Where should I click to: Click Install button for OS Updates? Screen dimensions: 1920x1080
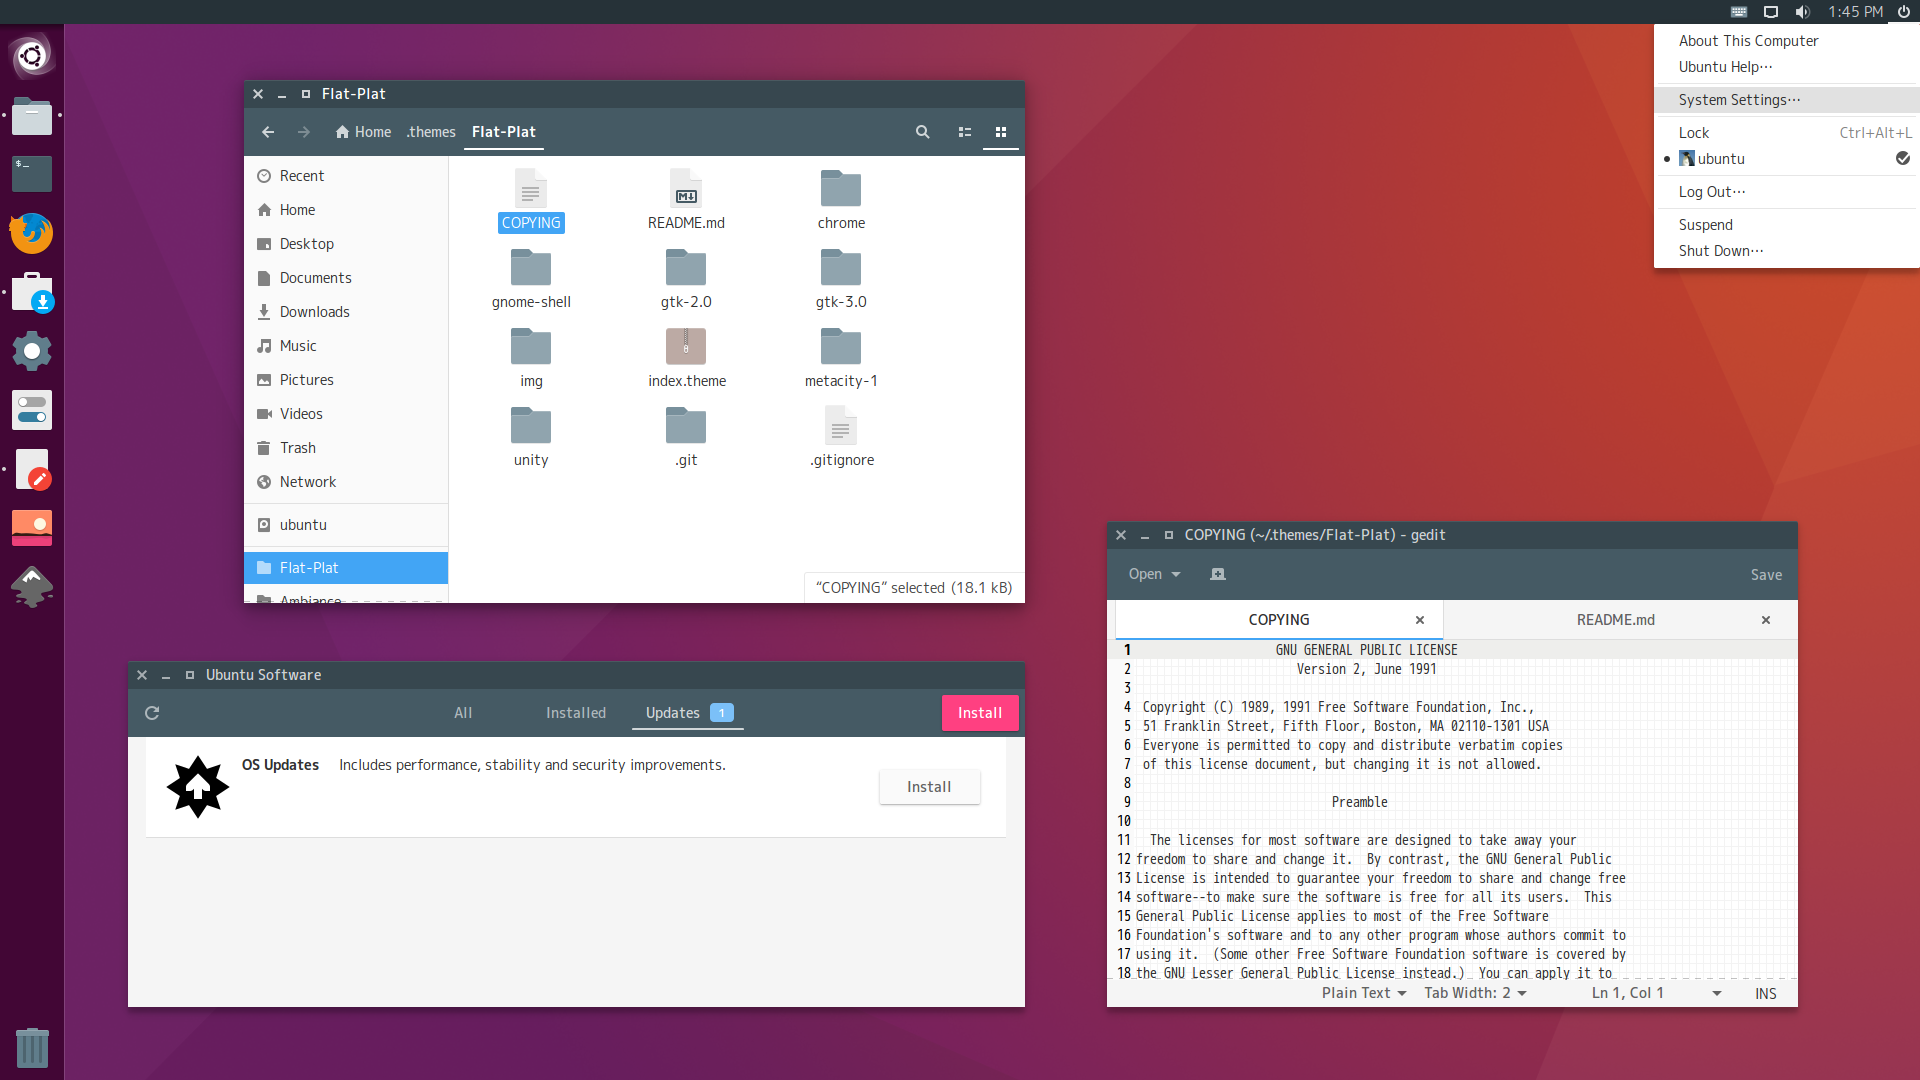tap(928, 786)
